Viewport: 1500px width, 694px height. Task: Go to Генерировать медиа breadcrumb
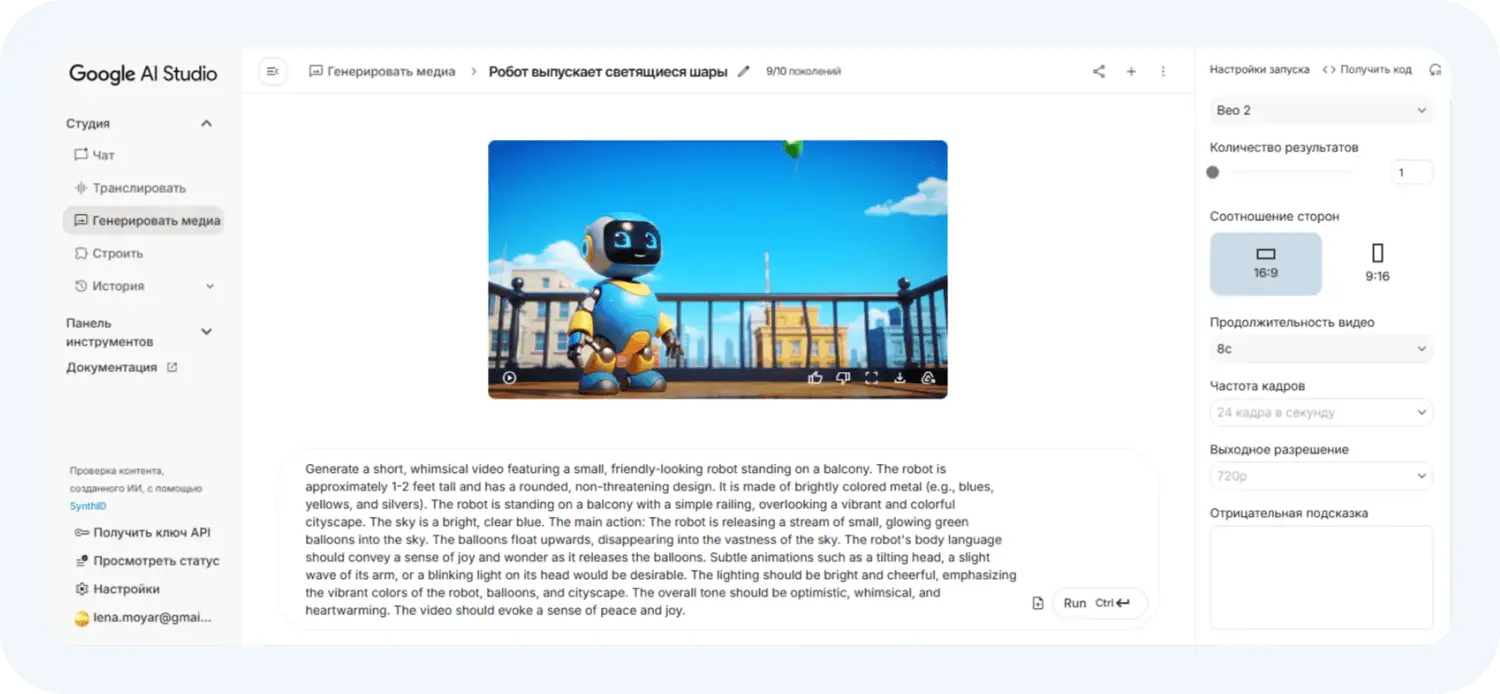coord(382,72)
